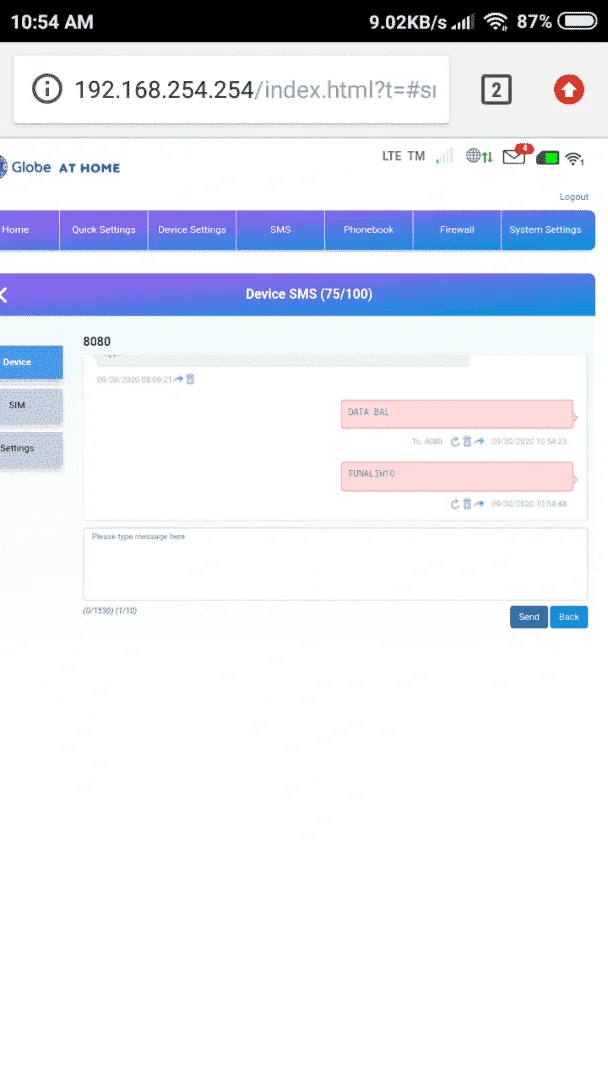Delete the 09/28/2020 received message
Viewport: 608px width, 1080px height.
(x=191, y=379)
